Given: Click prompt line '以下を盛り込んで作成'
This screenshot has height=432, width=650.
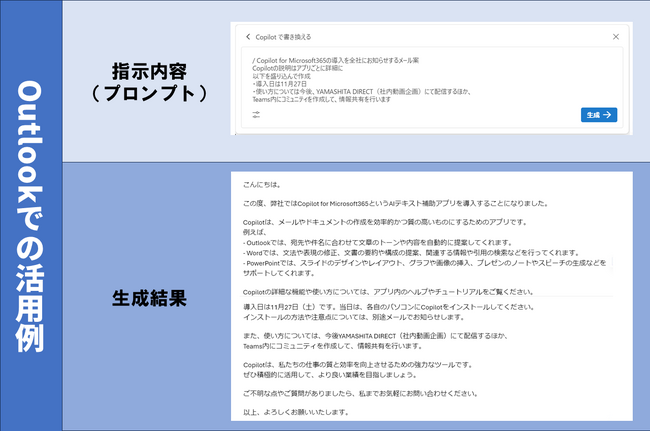Looking at the screenshot, I should (x=281, y=76).
